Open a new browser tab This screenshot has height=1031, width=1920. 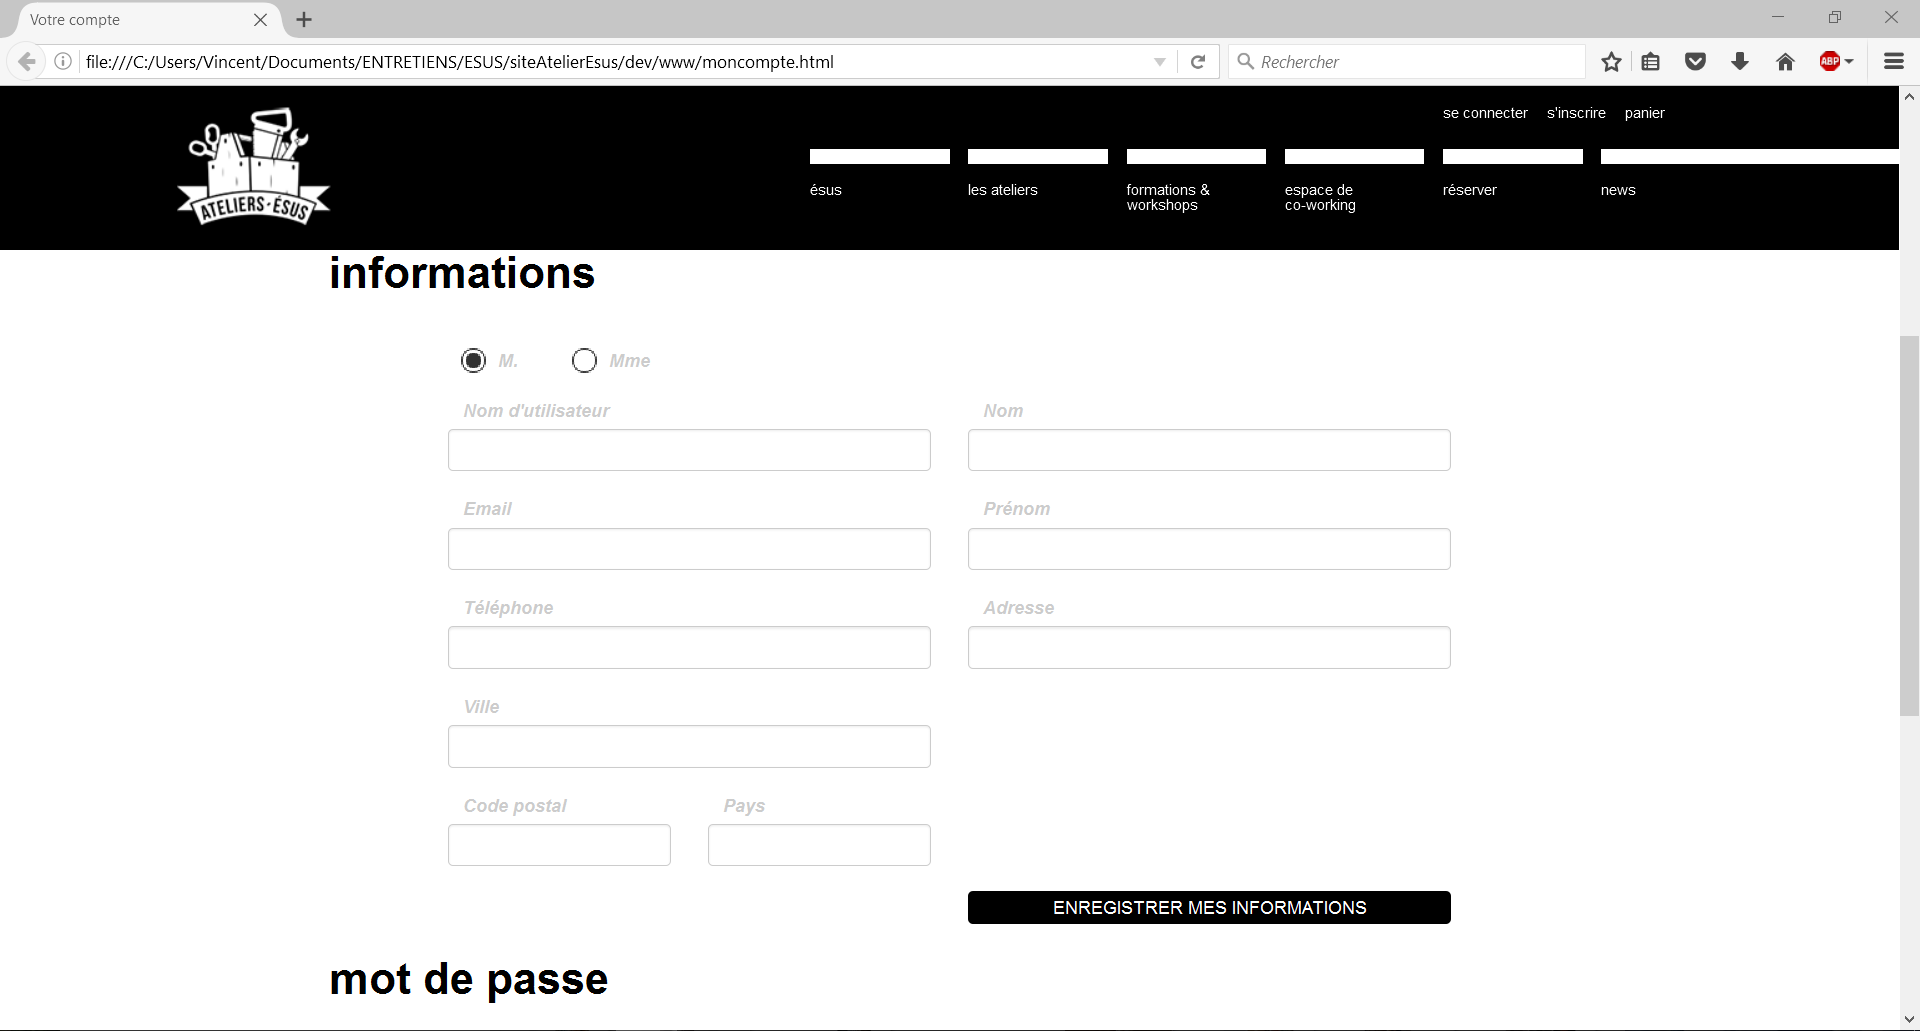(304, 20)
